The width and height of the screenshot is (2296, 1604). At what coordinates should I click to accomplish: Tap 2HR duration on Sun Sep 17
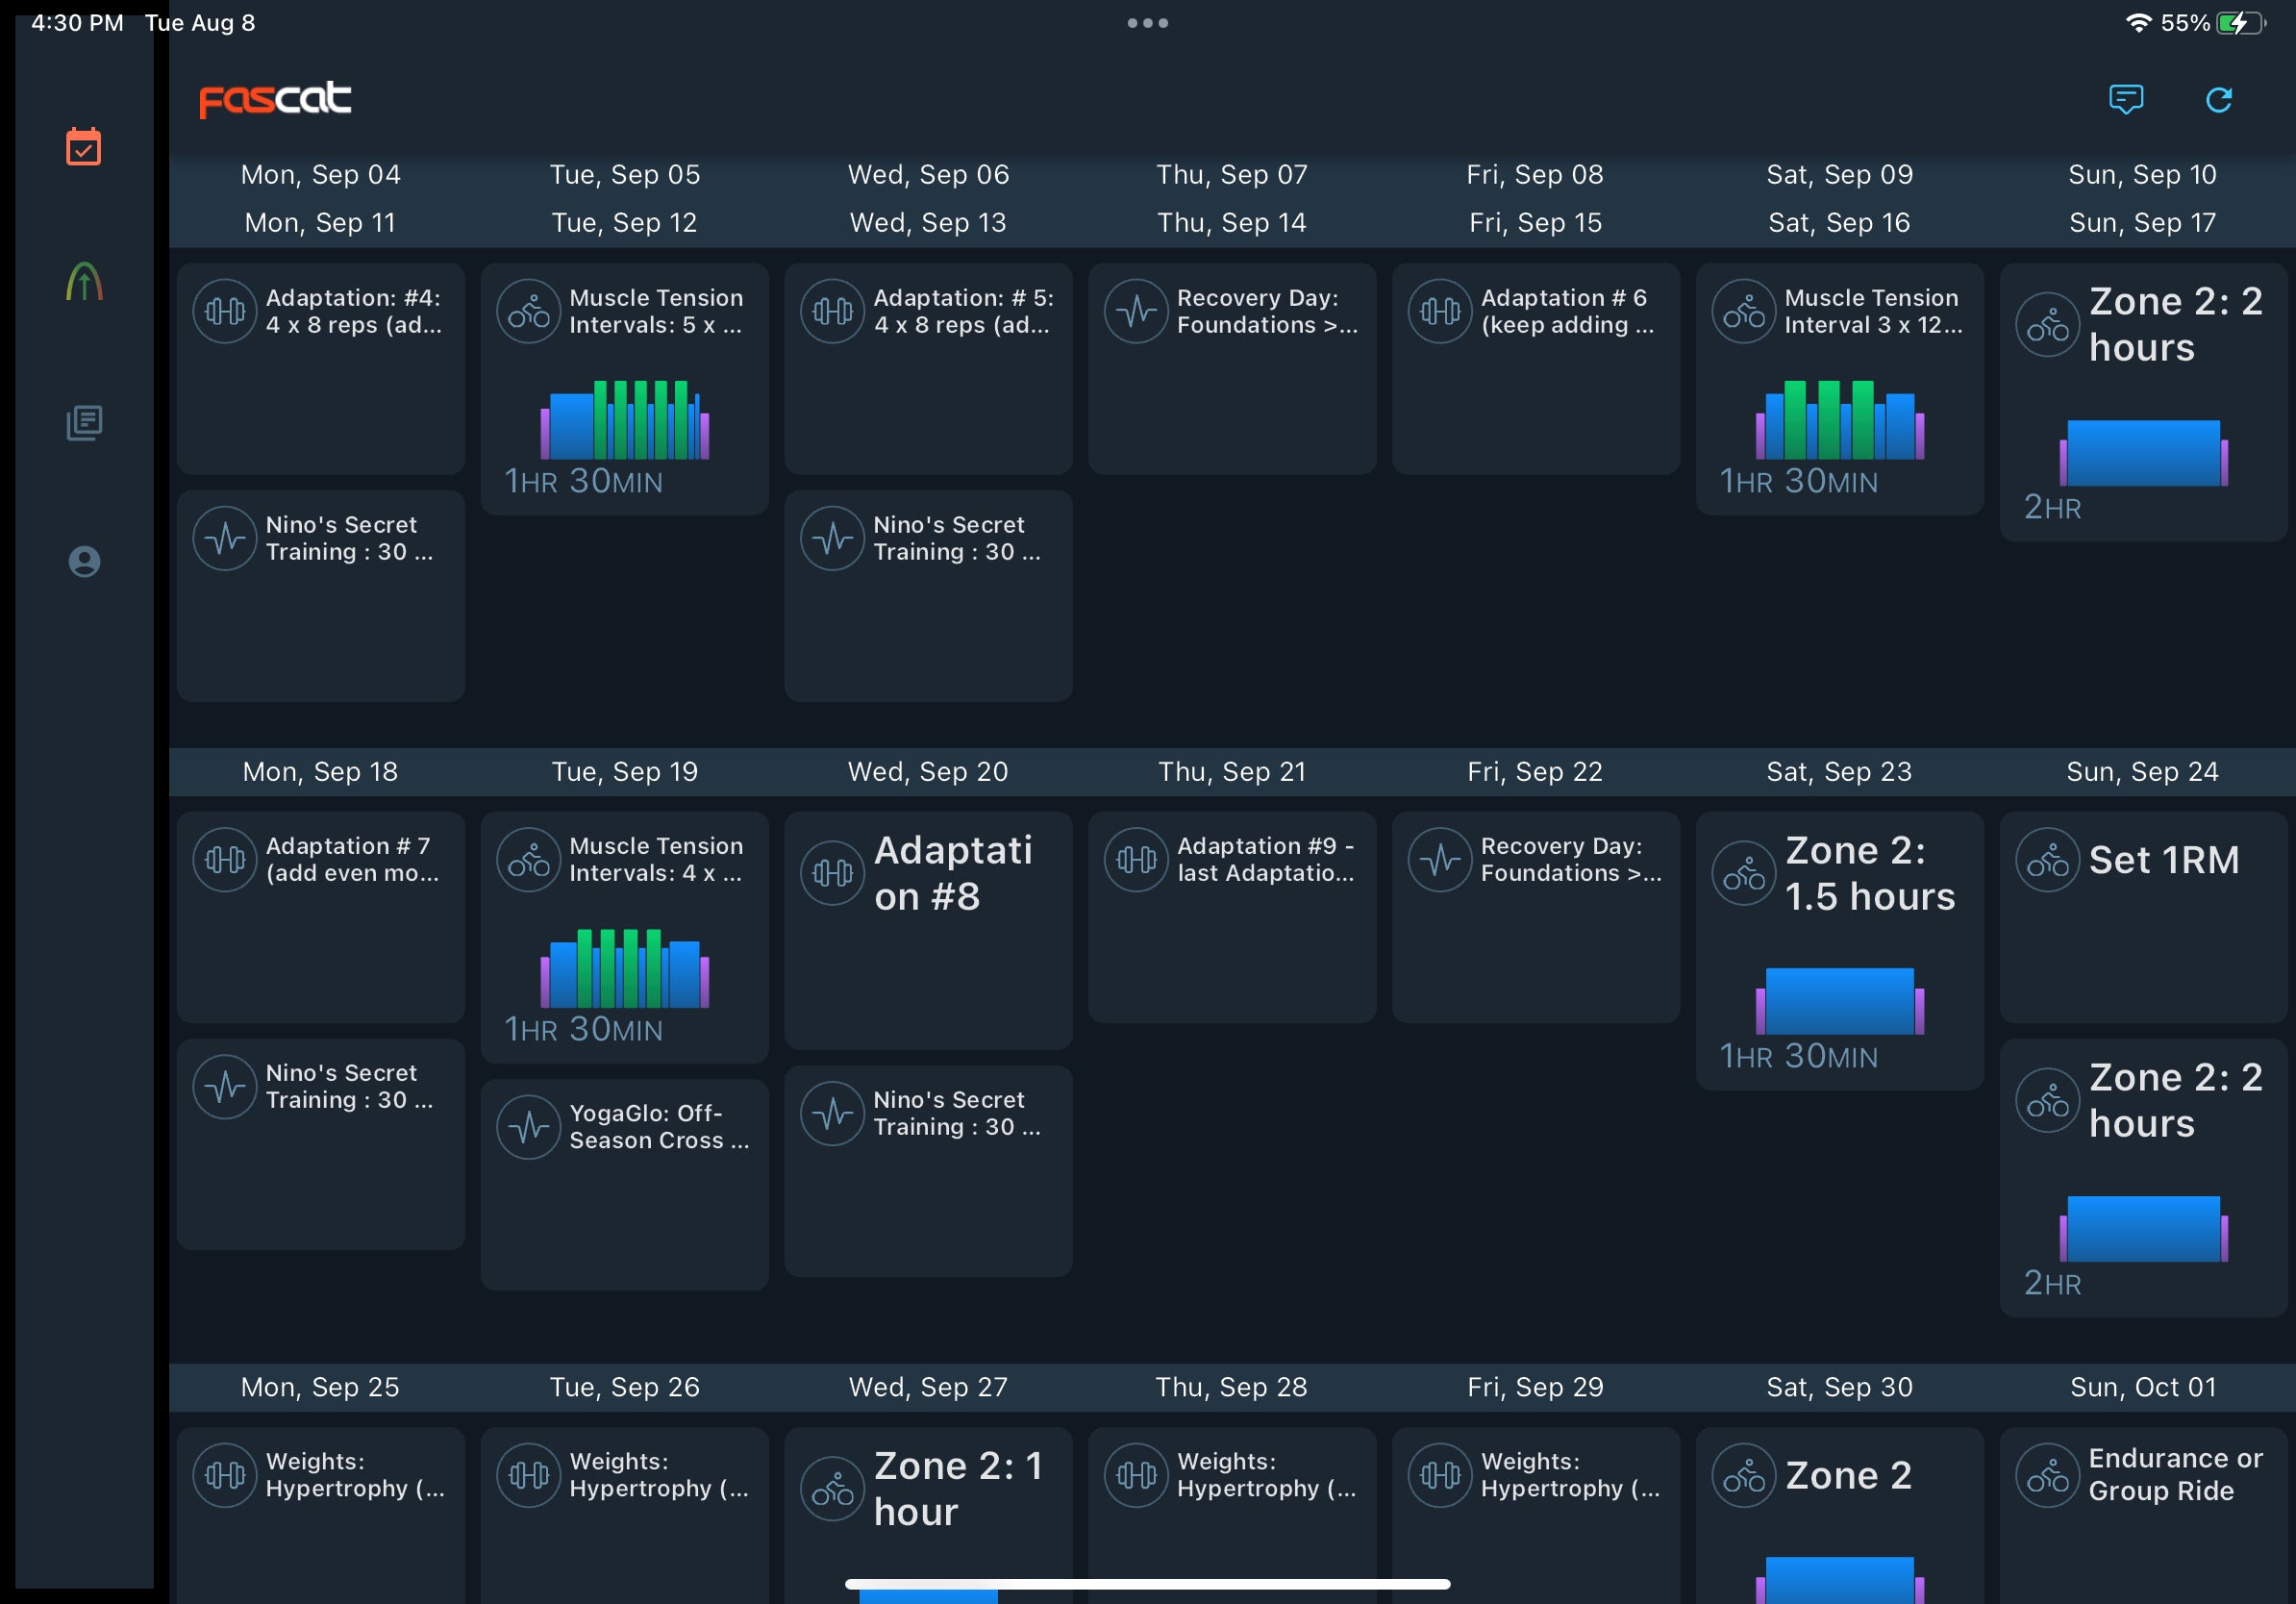2052,507
